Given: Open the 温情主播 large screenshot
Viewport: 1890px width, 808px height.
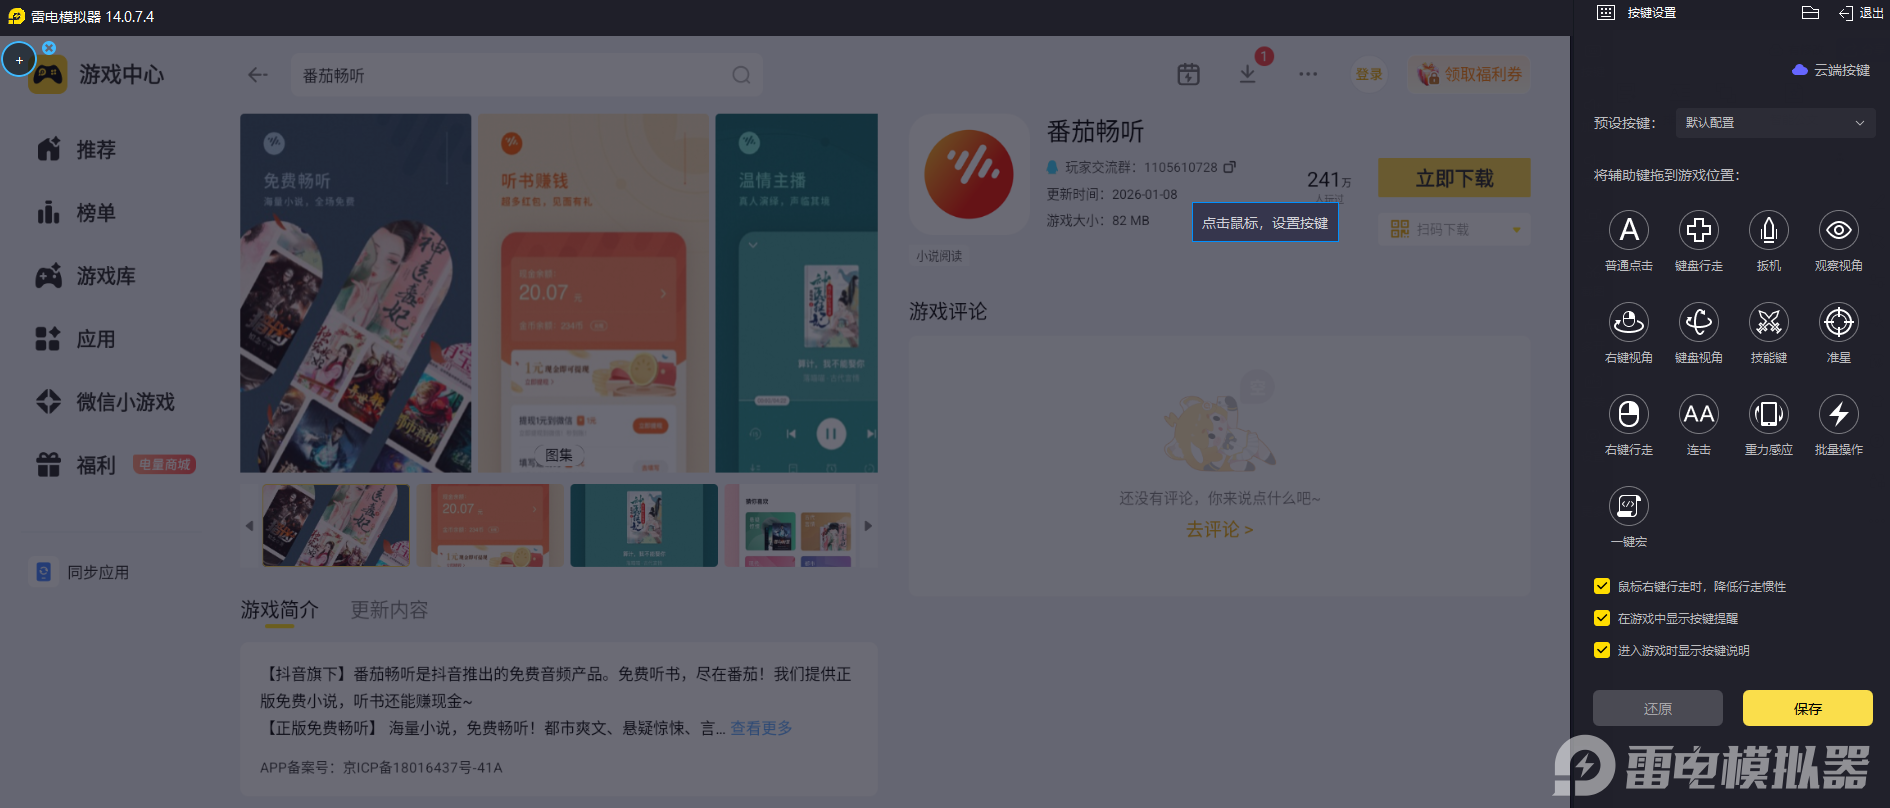Looking at the screenshot, I should coord(797,293).
